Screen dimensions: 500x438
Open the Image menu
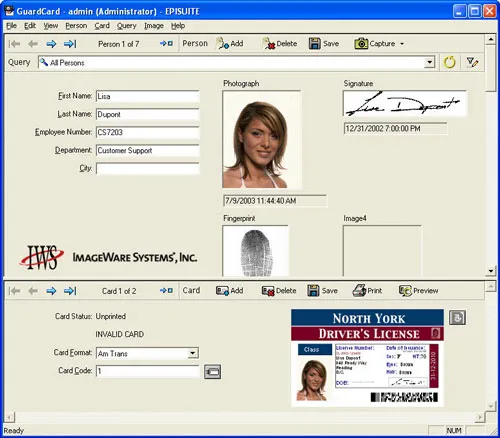coord(154,26)
